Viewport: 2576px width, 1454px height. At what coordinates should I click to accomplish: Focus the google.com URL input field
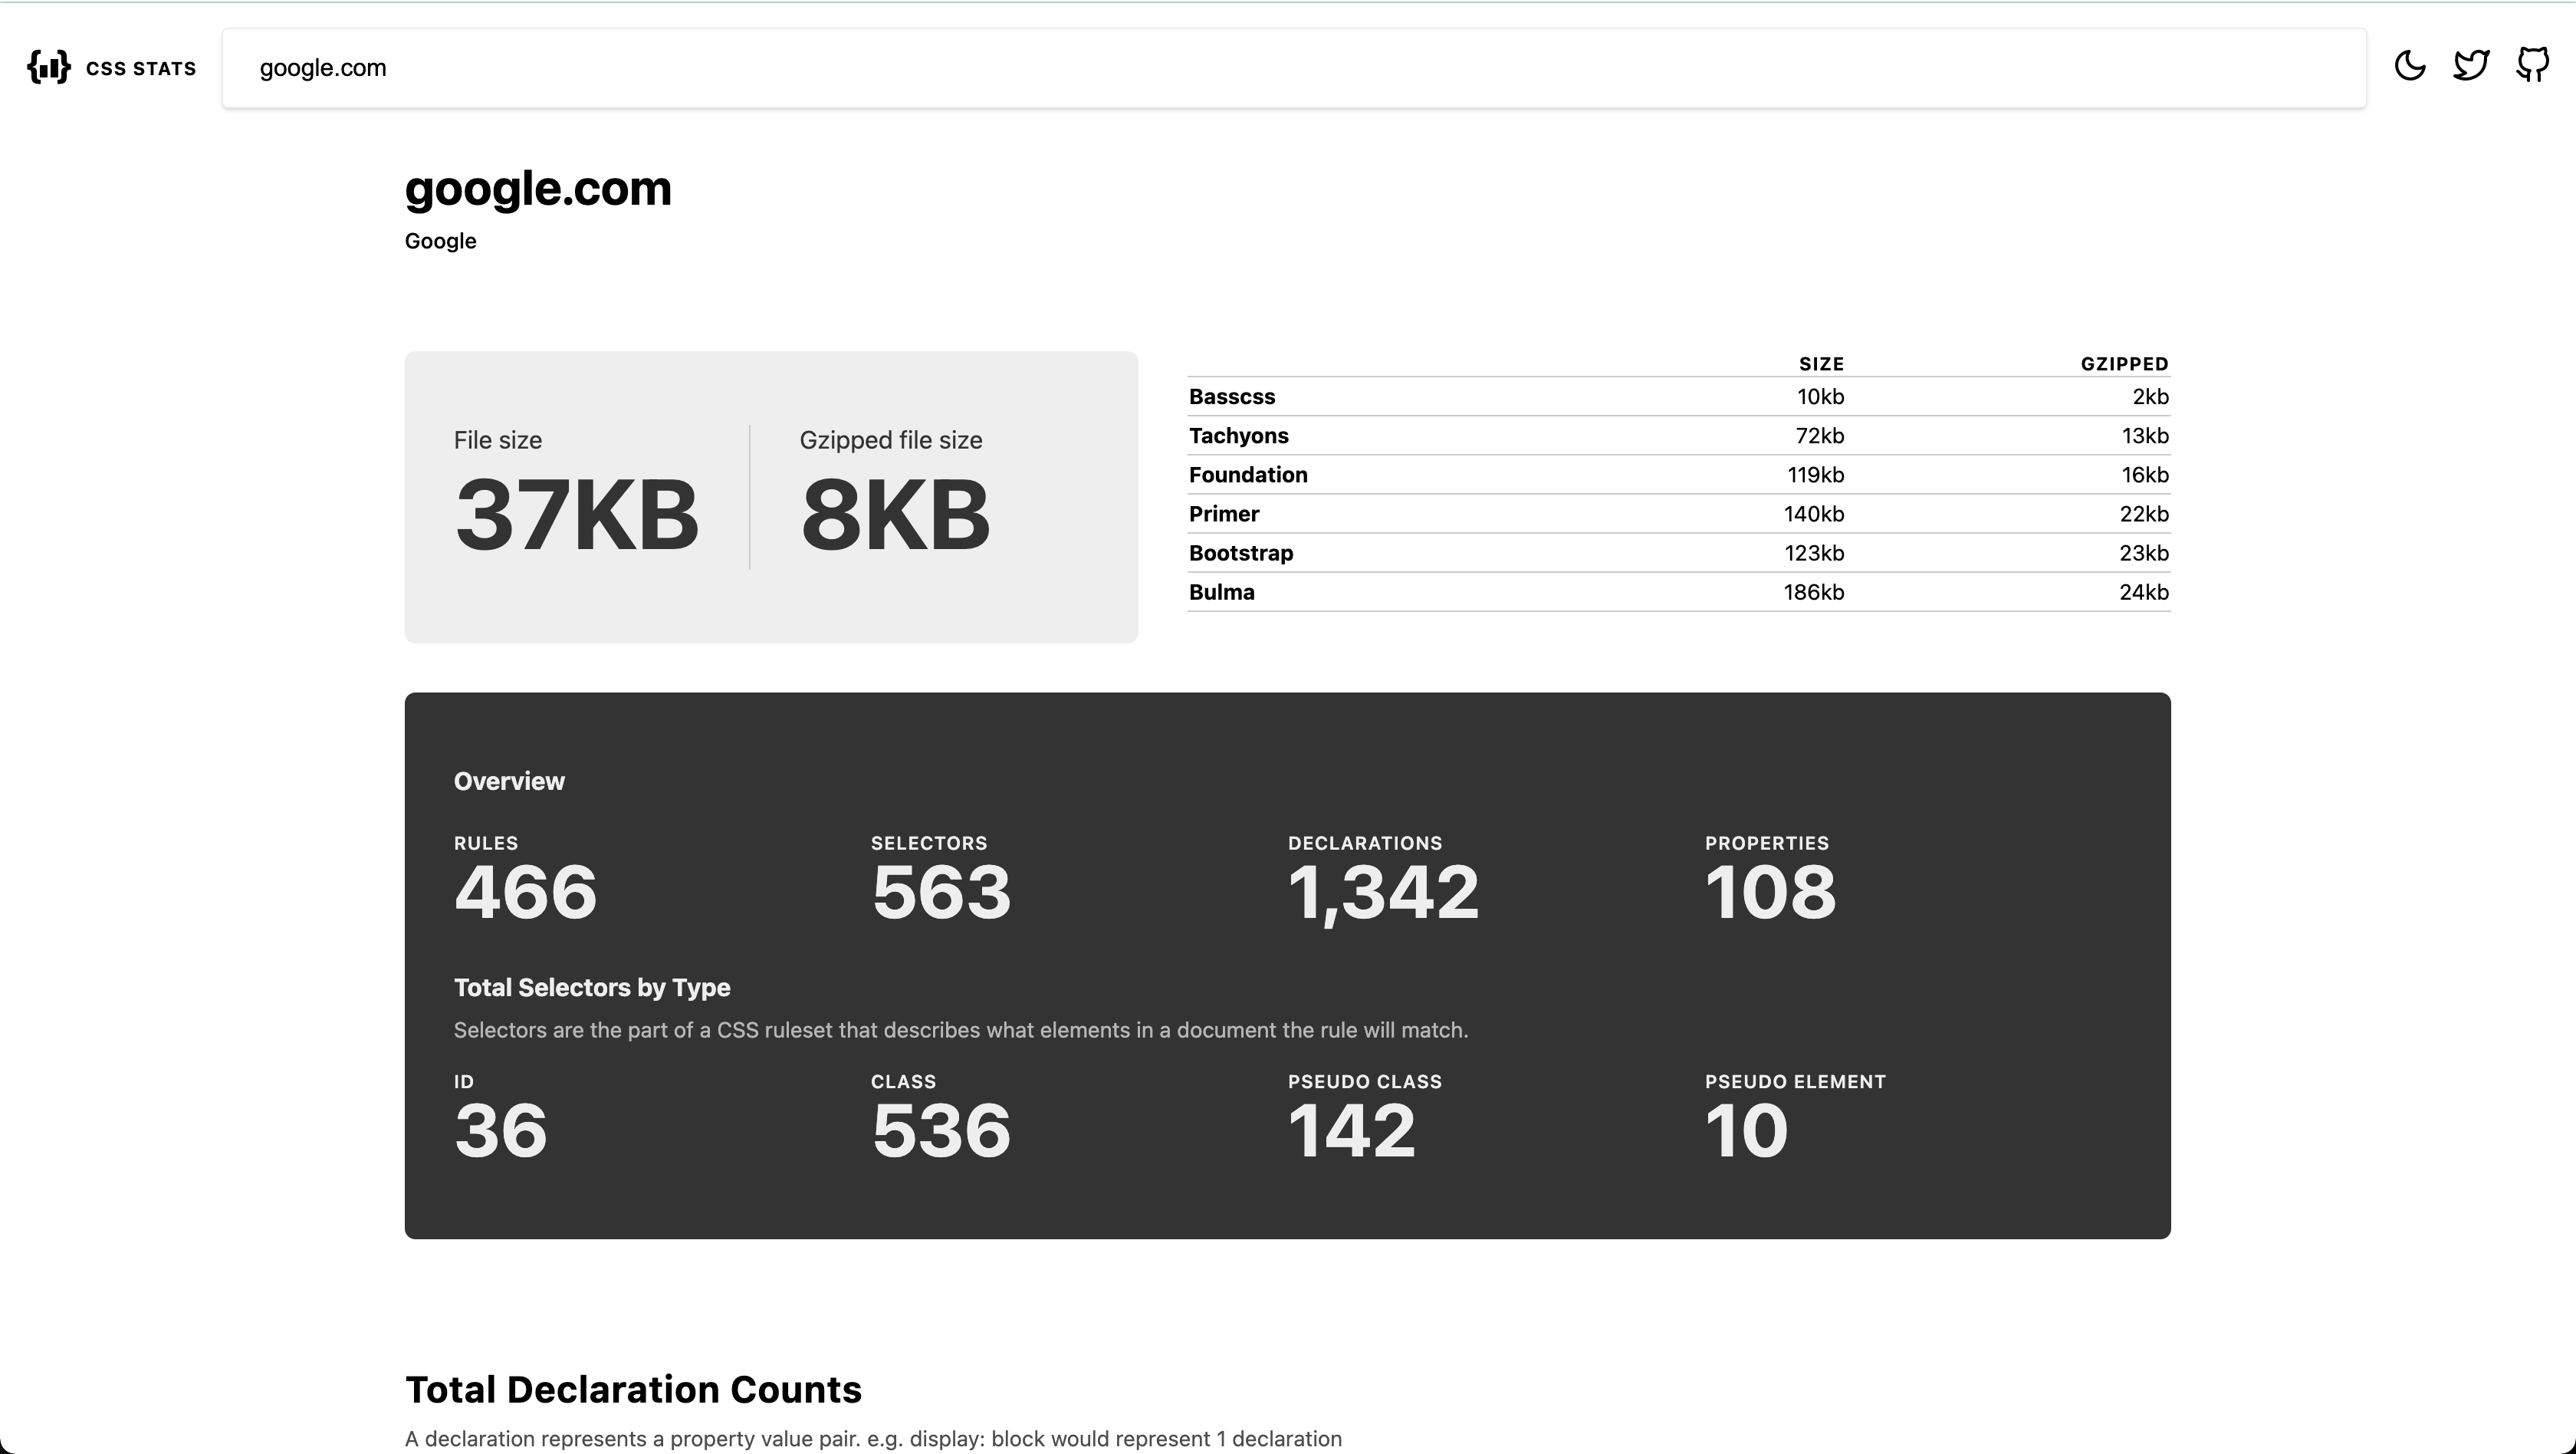[1294, 68]
